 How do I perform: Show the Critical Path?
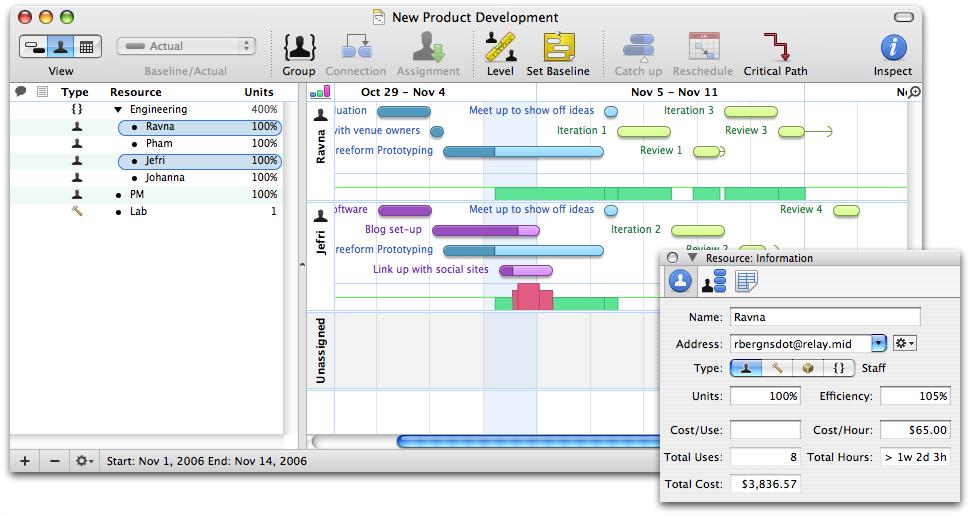point(776,48)
